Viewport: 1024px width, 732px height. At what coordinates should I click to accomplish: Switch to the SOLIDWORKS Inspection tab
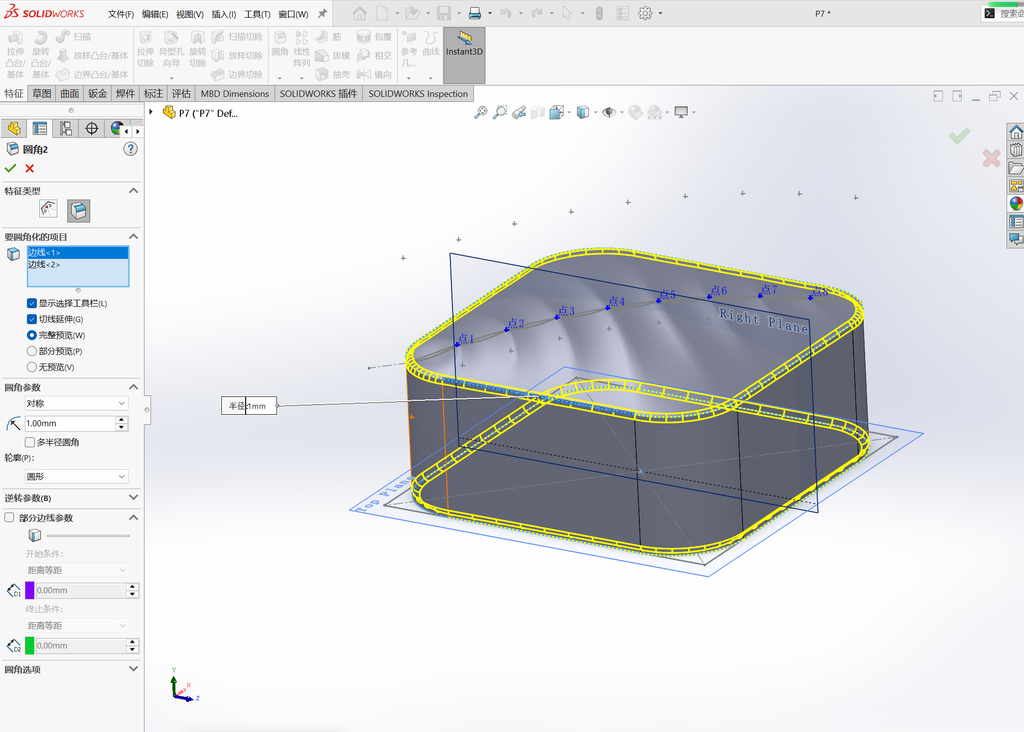pyautogui.click(x=418, y=93)
